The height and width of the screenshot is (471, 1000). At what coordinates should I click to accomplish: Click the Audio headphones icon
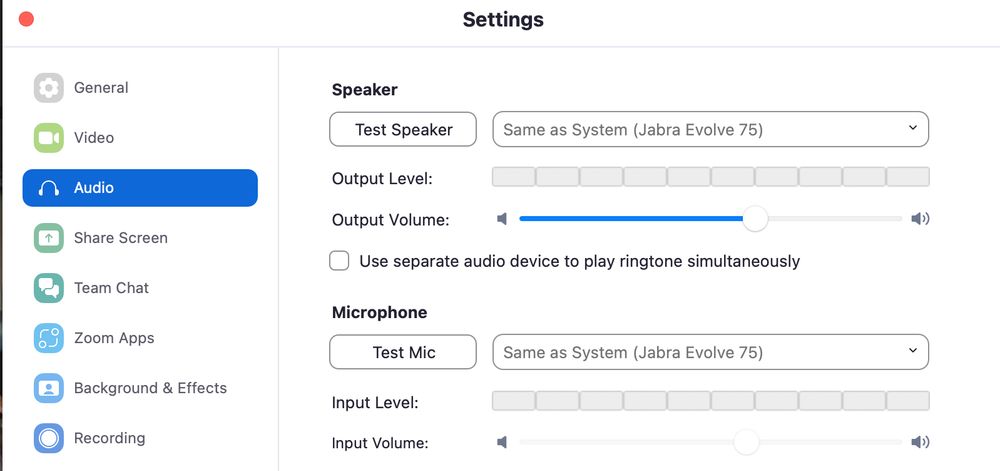48,188
